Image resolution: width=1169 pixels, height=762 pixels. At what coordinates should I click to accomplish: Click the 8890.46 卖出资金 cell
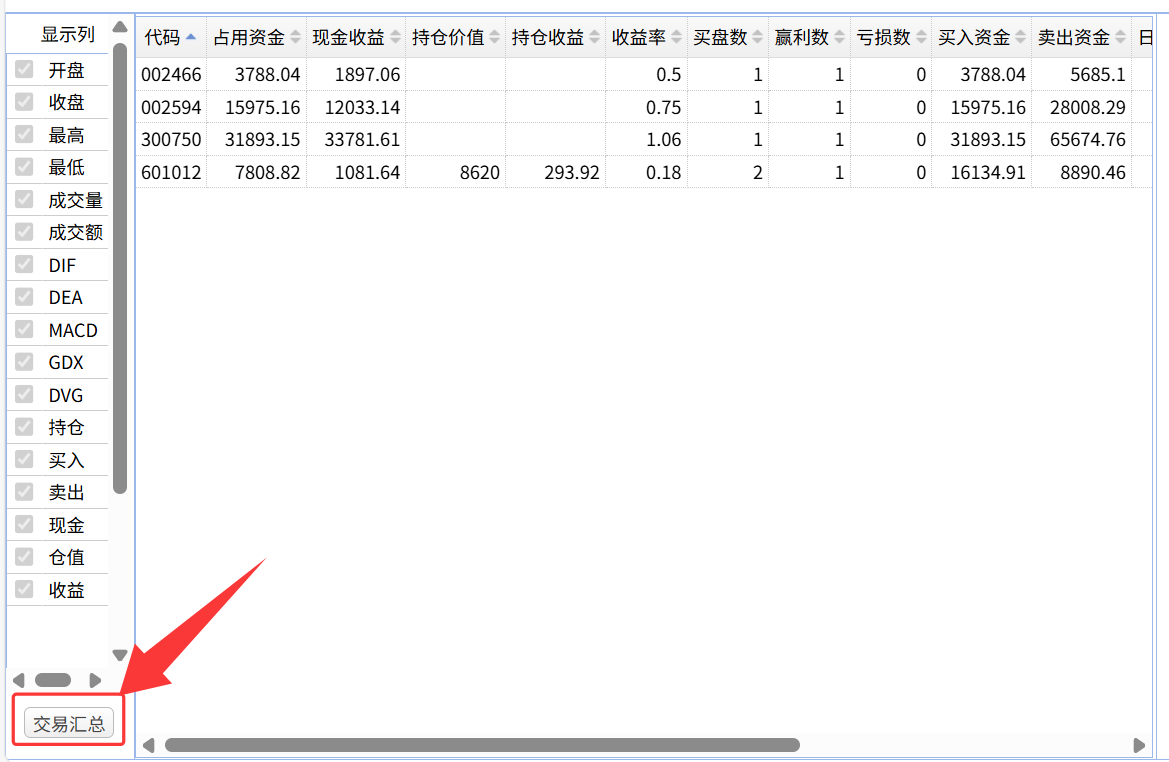click(1082, 172)
